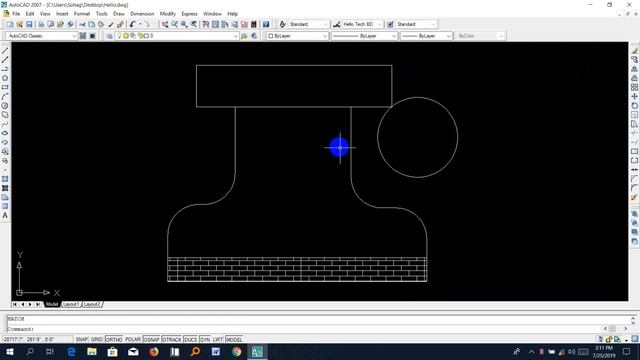Click the Workspace settings icon
640x360 pixels.
(x=83, y=36)
